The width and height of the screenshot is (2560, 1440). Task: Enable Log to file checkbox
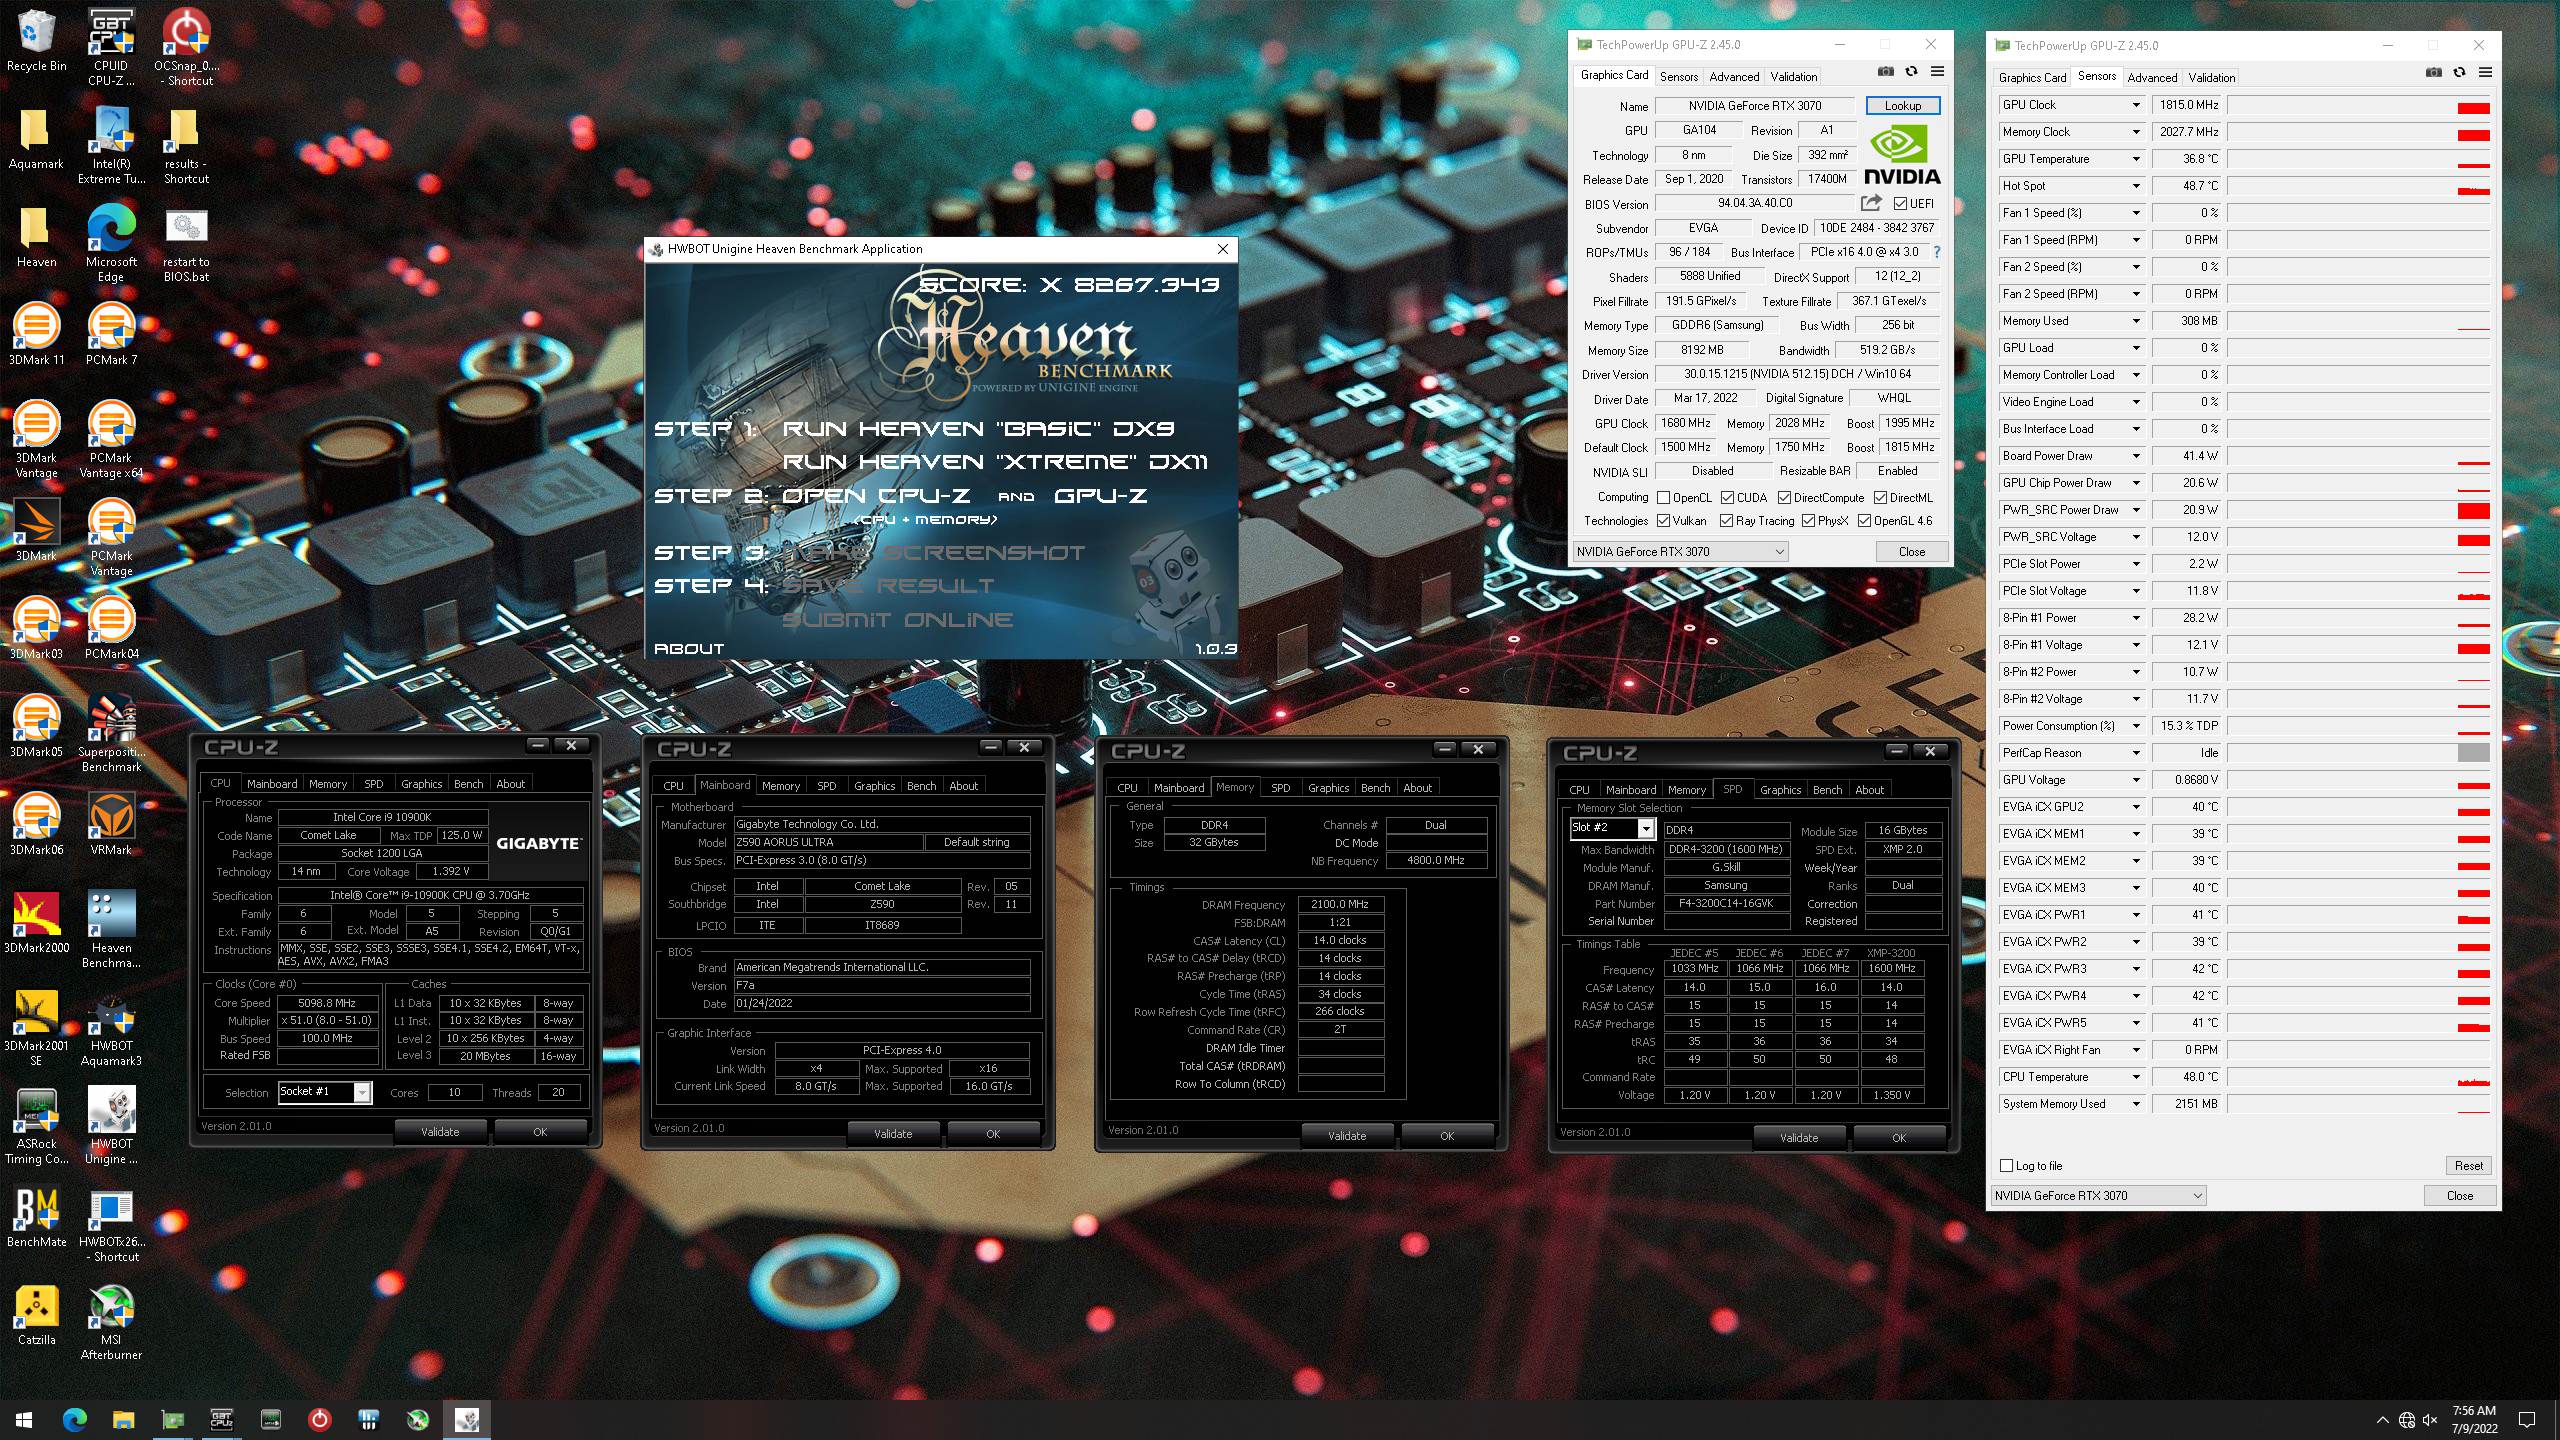click(x=2006, y=1165)
